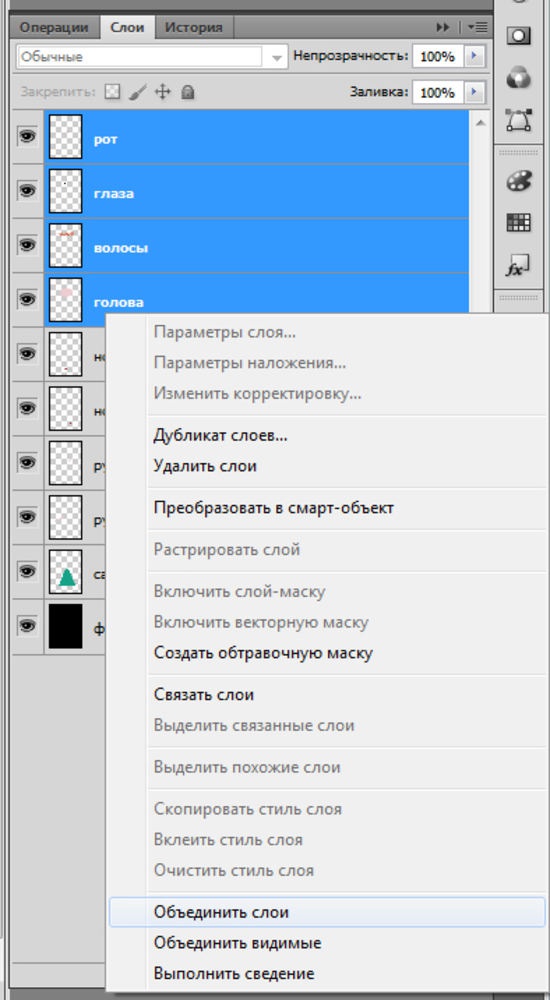The width and height of the screenshot is (550, 1000).
Task: Select Преобразовать в смарт-объект menu entry
Action: coord(274,508)
